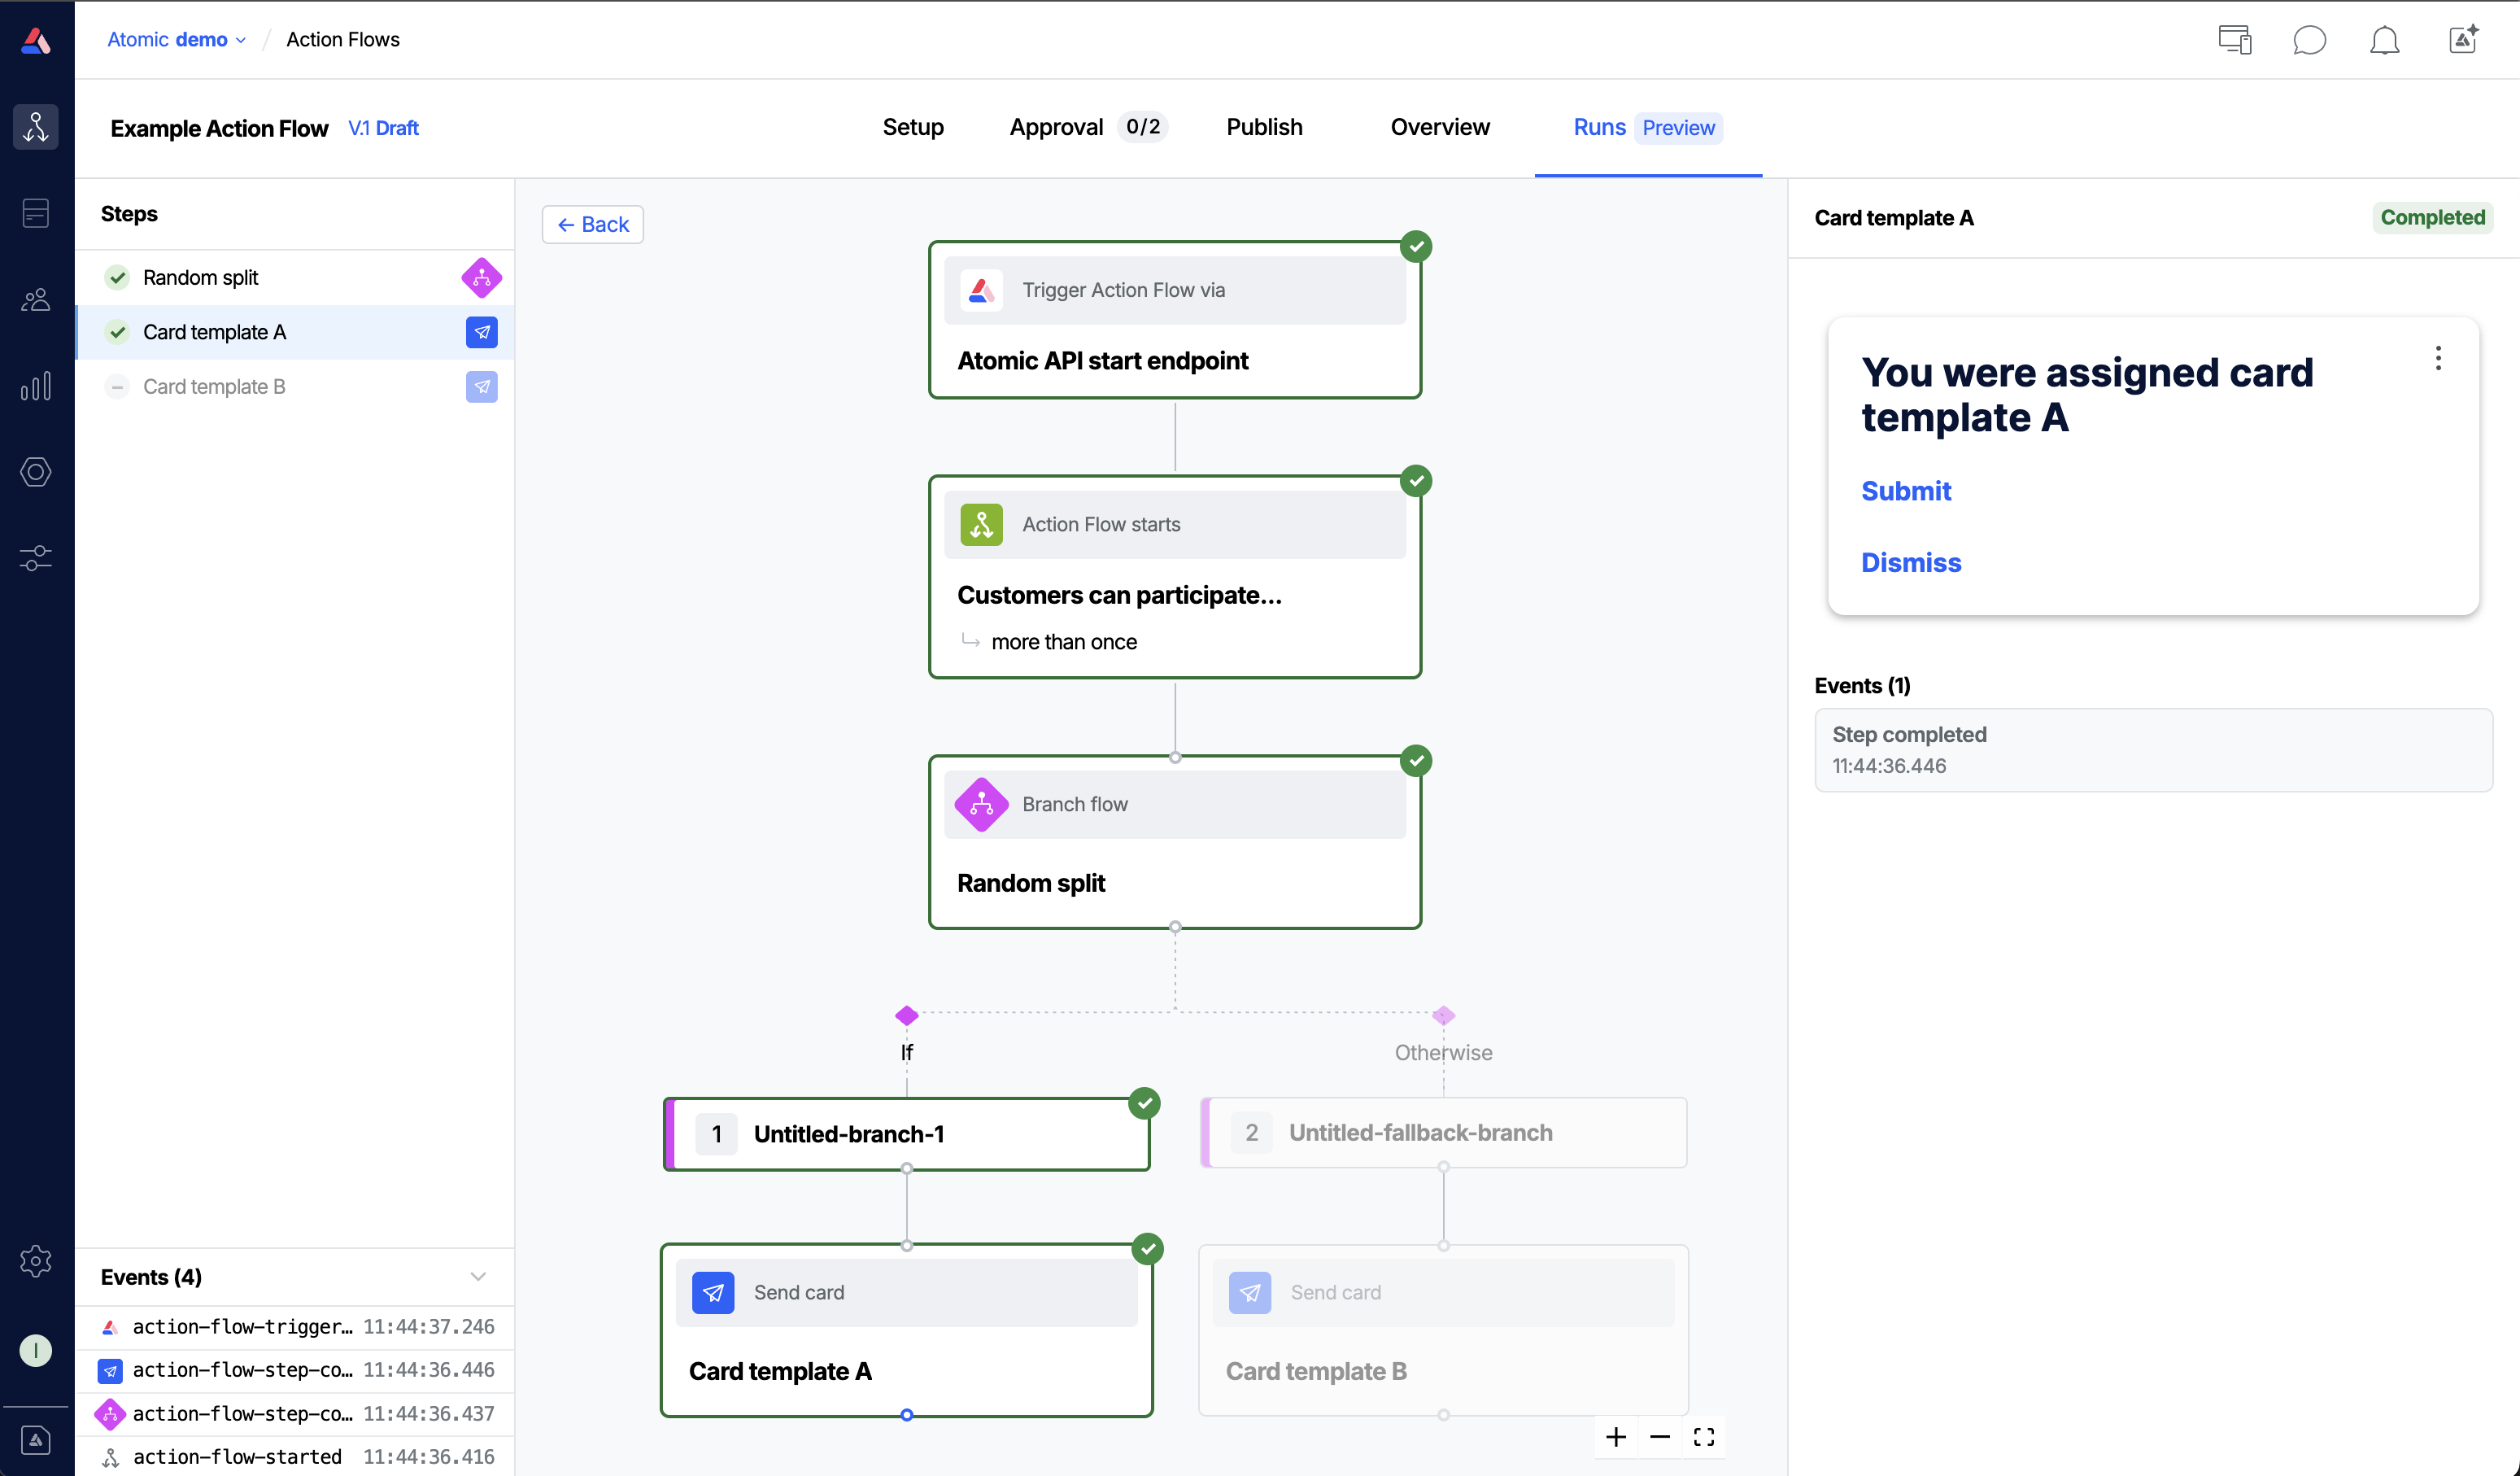Click the zoom out minus icon
2520x1476 pixels.
pos(1659,1437)
